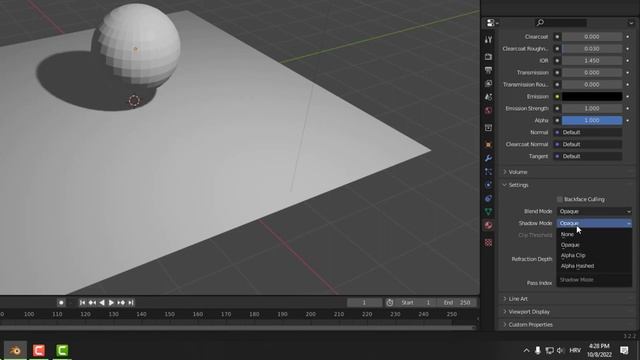The image size is (640, 360).
Task: Click the properties search field
Action: 561,23
